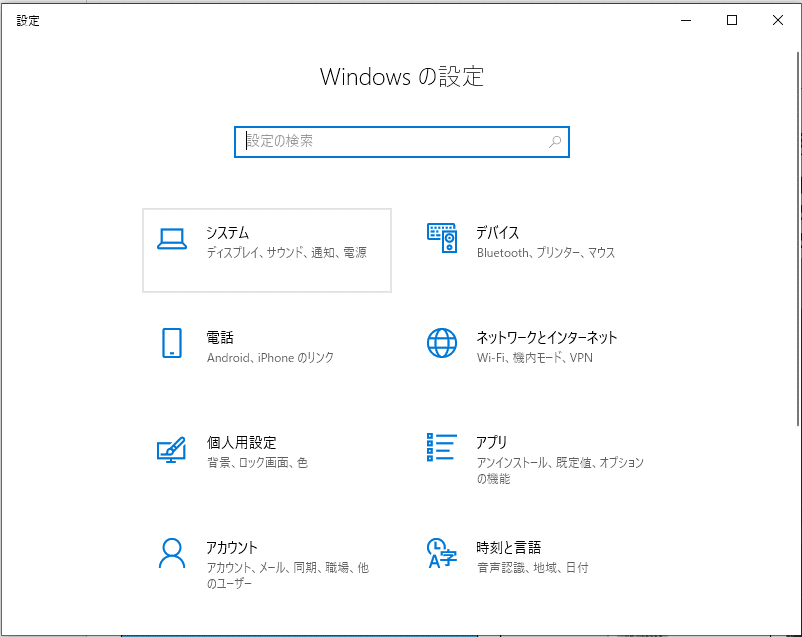Click the デバイス keyboard and speaker icon
Screen dimensions: 802x637
(x=442, y=238)
